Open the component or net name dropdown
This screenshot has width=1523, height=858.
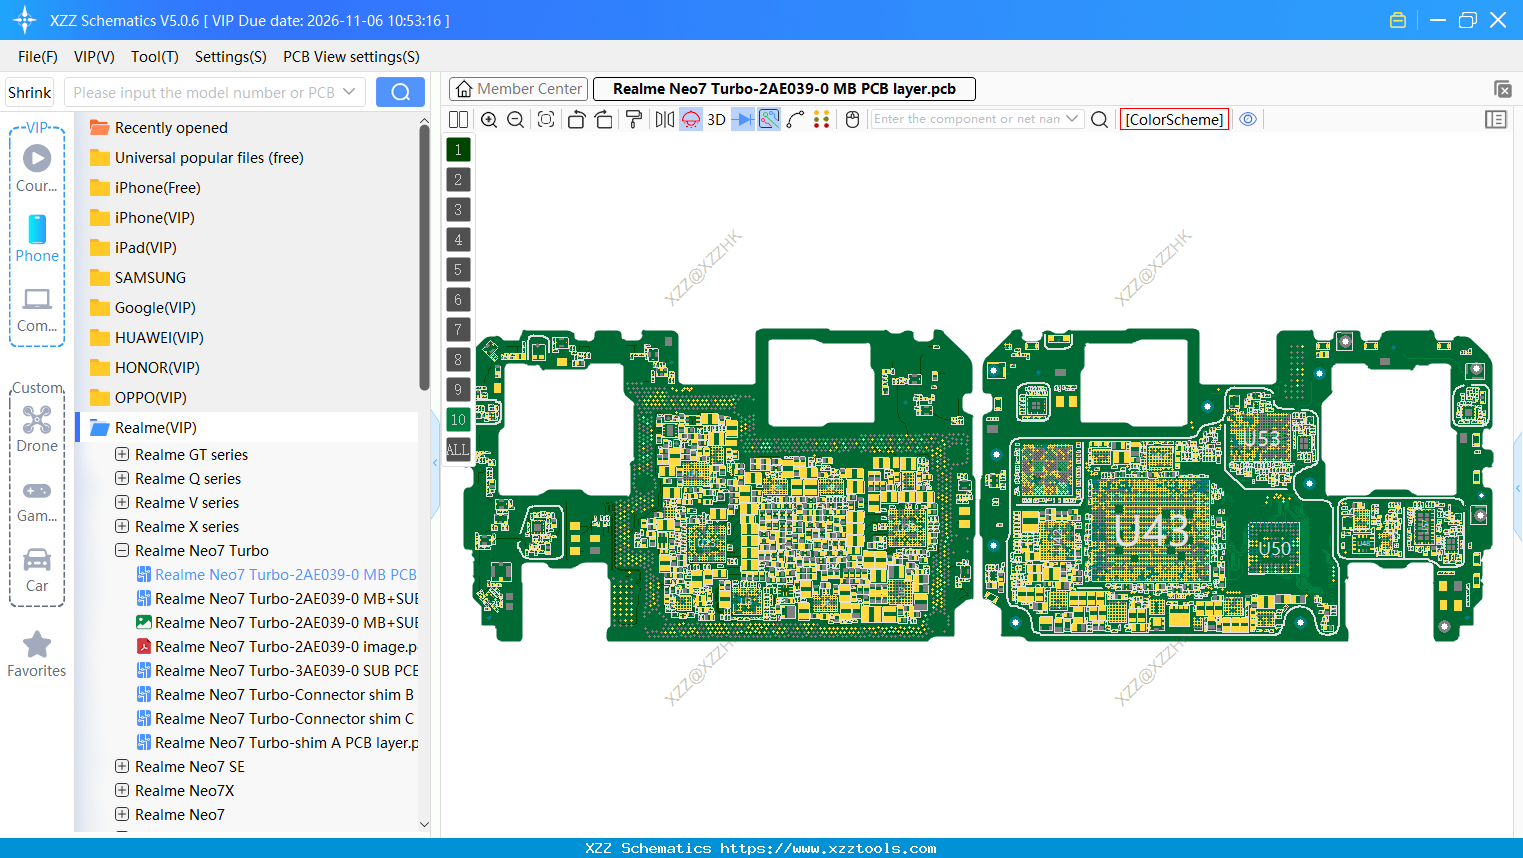1073,119
